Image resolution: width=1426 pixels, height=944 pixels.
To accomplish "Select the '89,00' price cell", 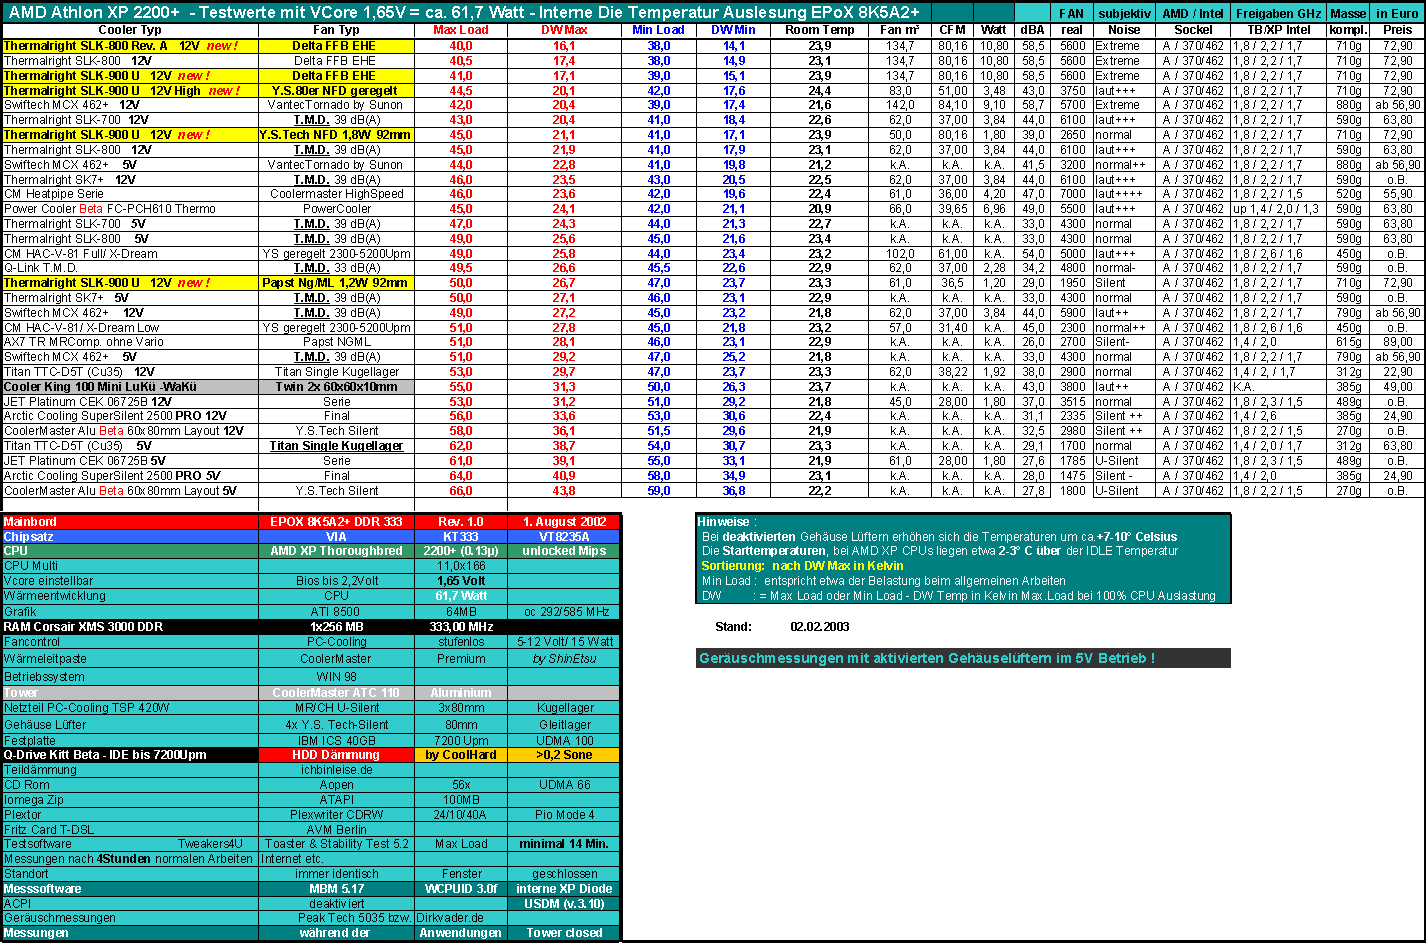I will [1398, 342].
